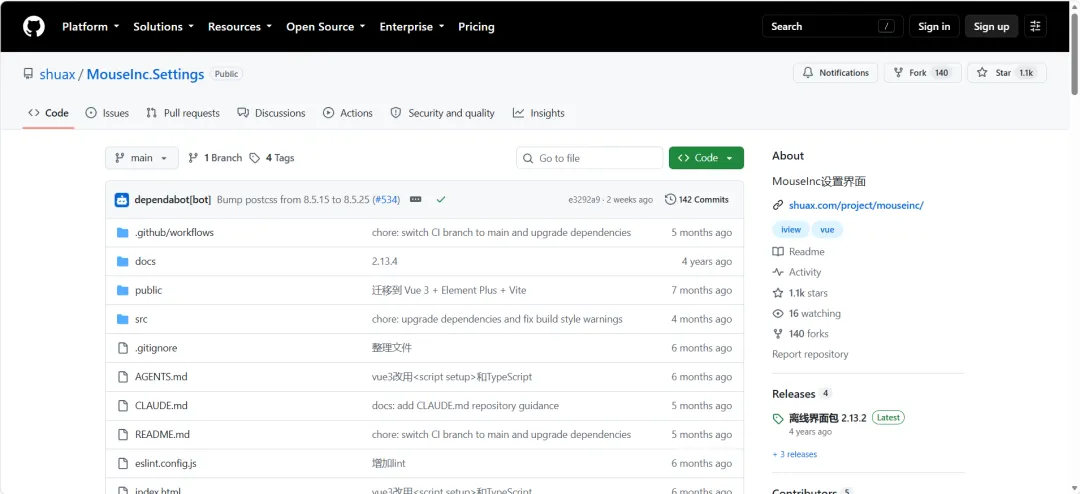Switch to the Actions tab

point(348,113)
